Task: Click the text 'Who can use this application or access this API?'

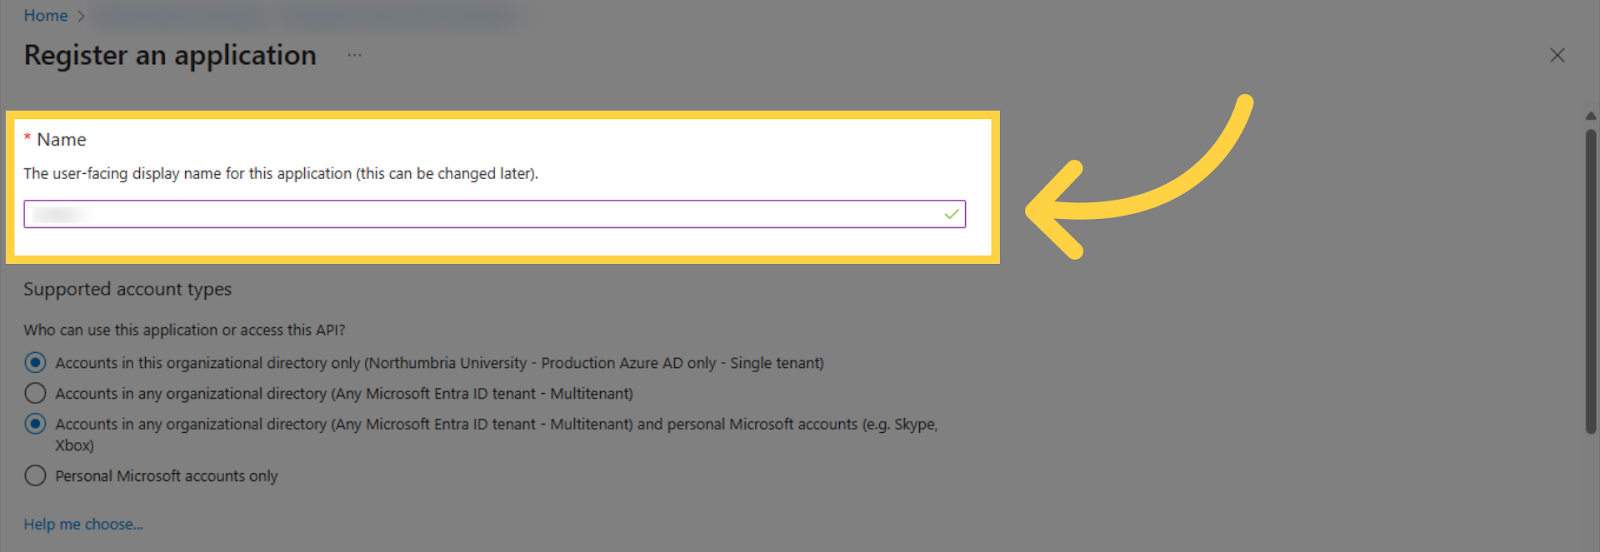Action: click(184, 330)
